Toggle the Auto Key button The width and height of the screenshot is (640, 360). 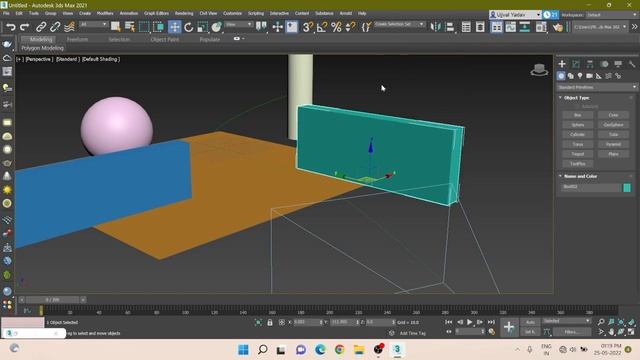pyautogui.click(x=530, y=322)
